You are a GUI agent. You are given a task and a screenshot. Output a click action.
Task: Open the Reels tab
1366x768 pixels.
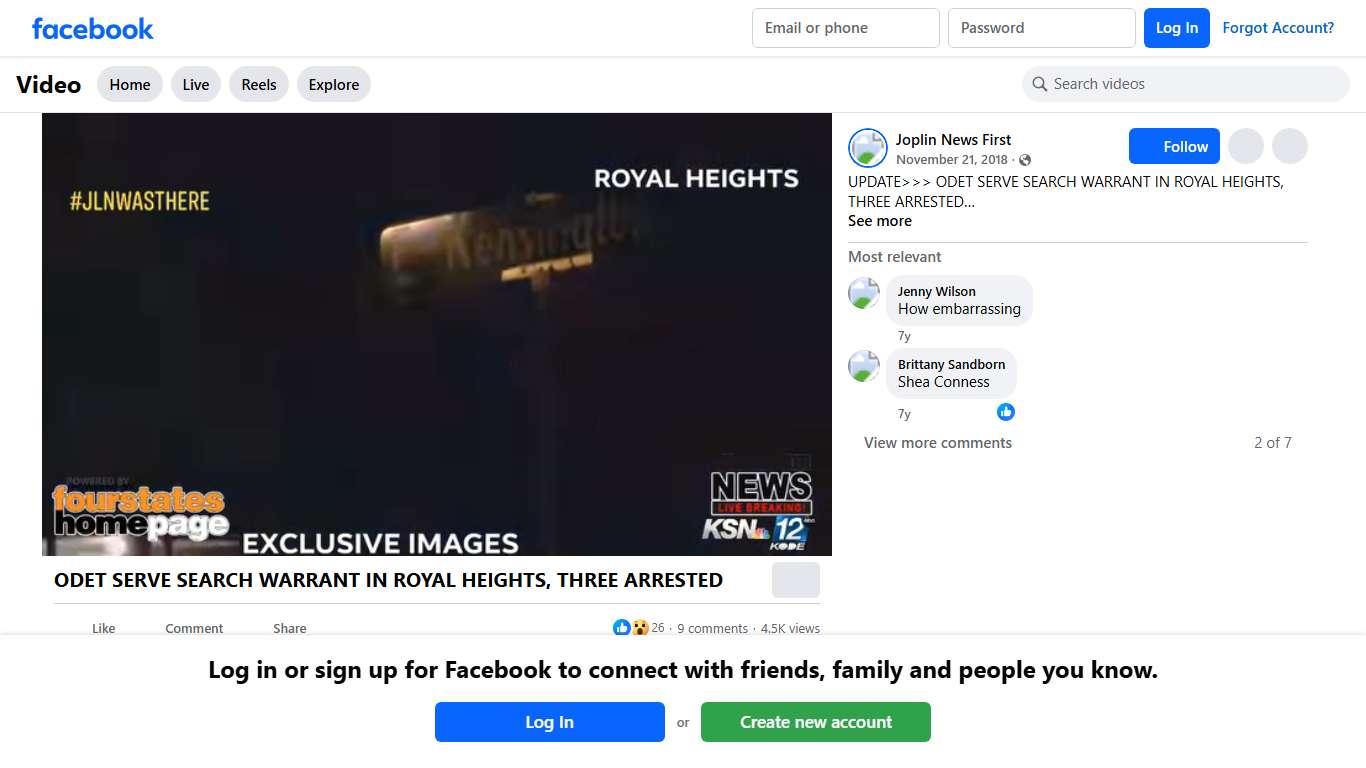click(259, 85)
